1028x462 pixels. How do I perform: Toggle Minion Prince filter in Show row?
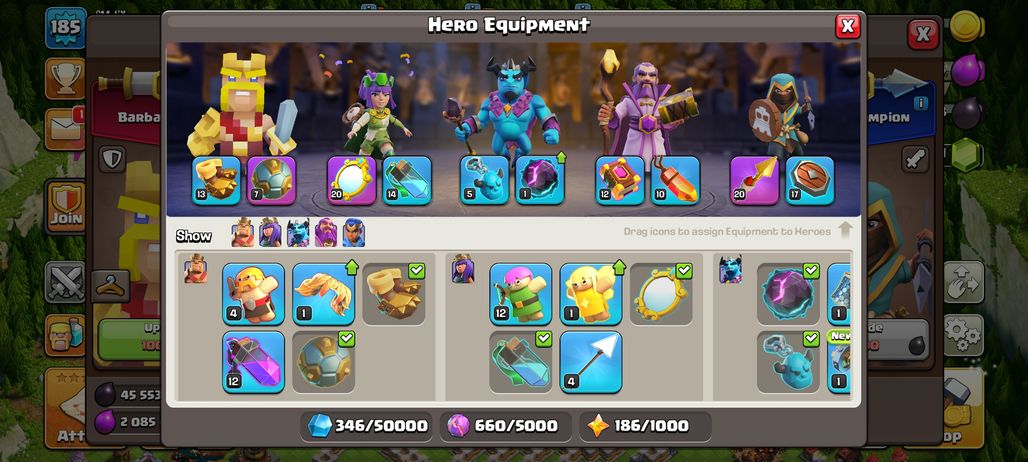click(298, 233)
